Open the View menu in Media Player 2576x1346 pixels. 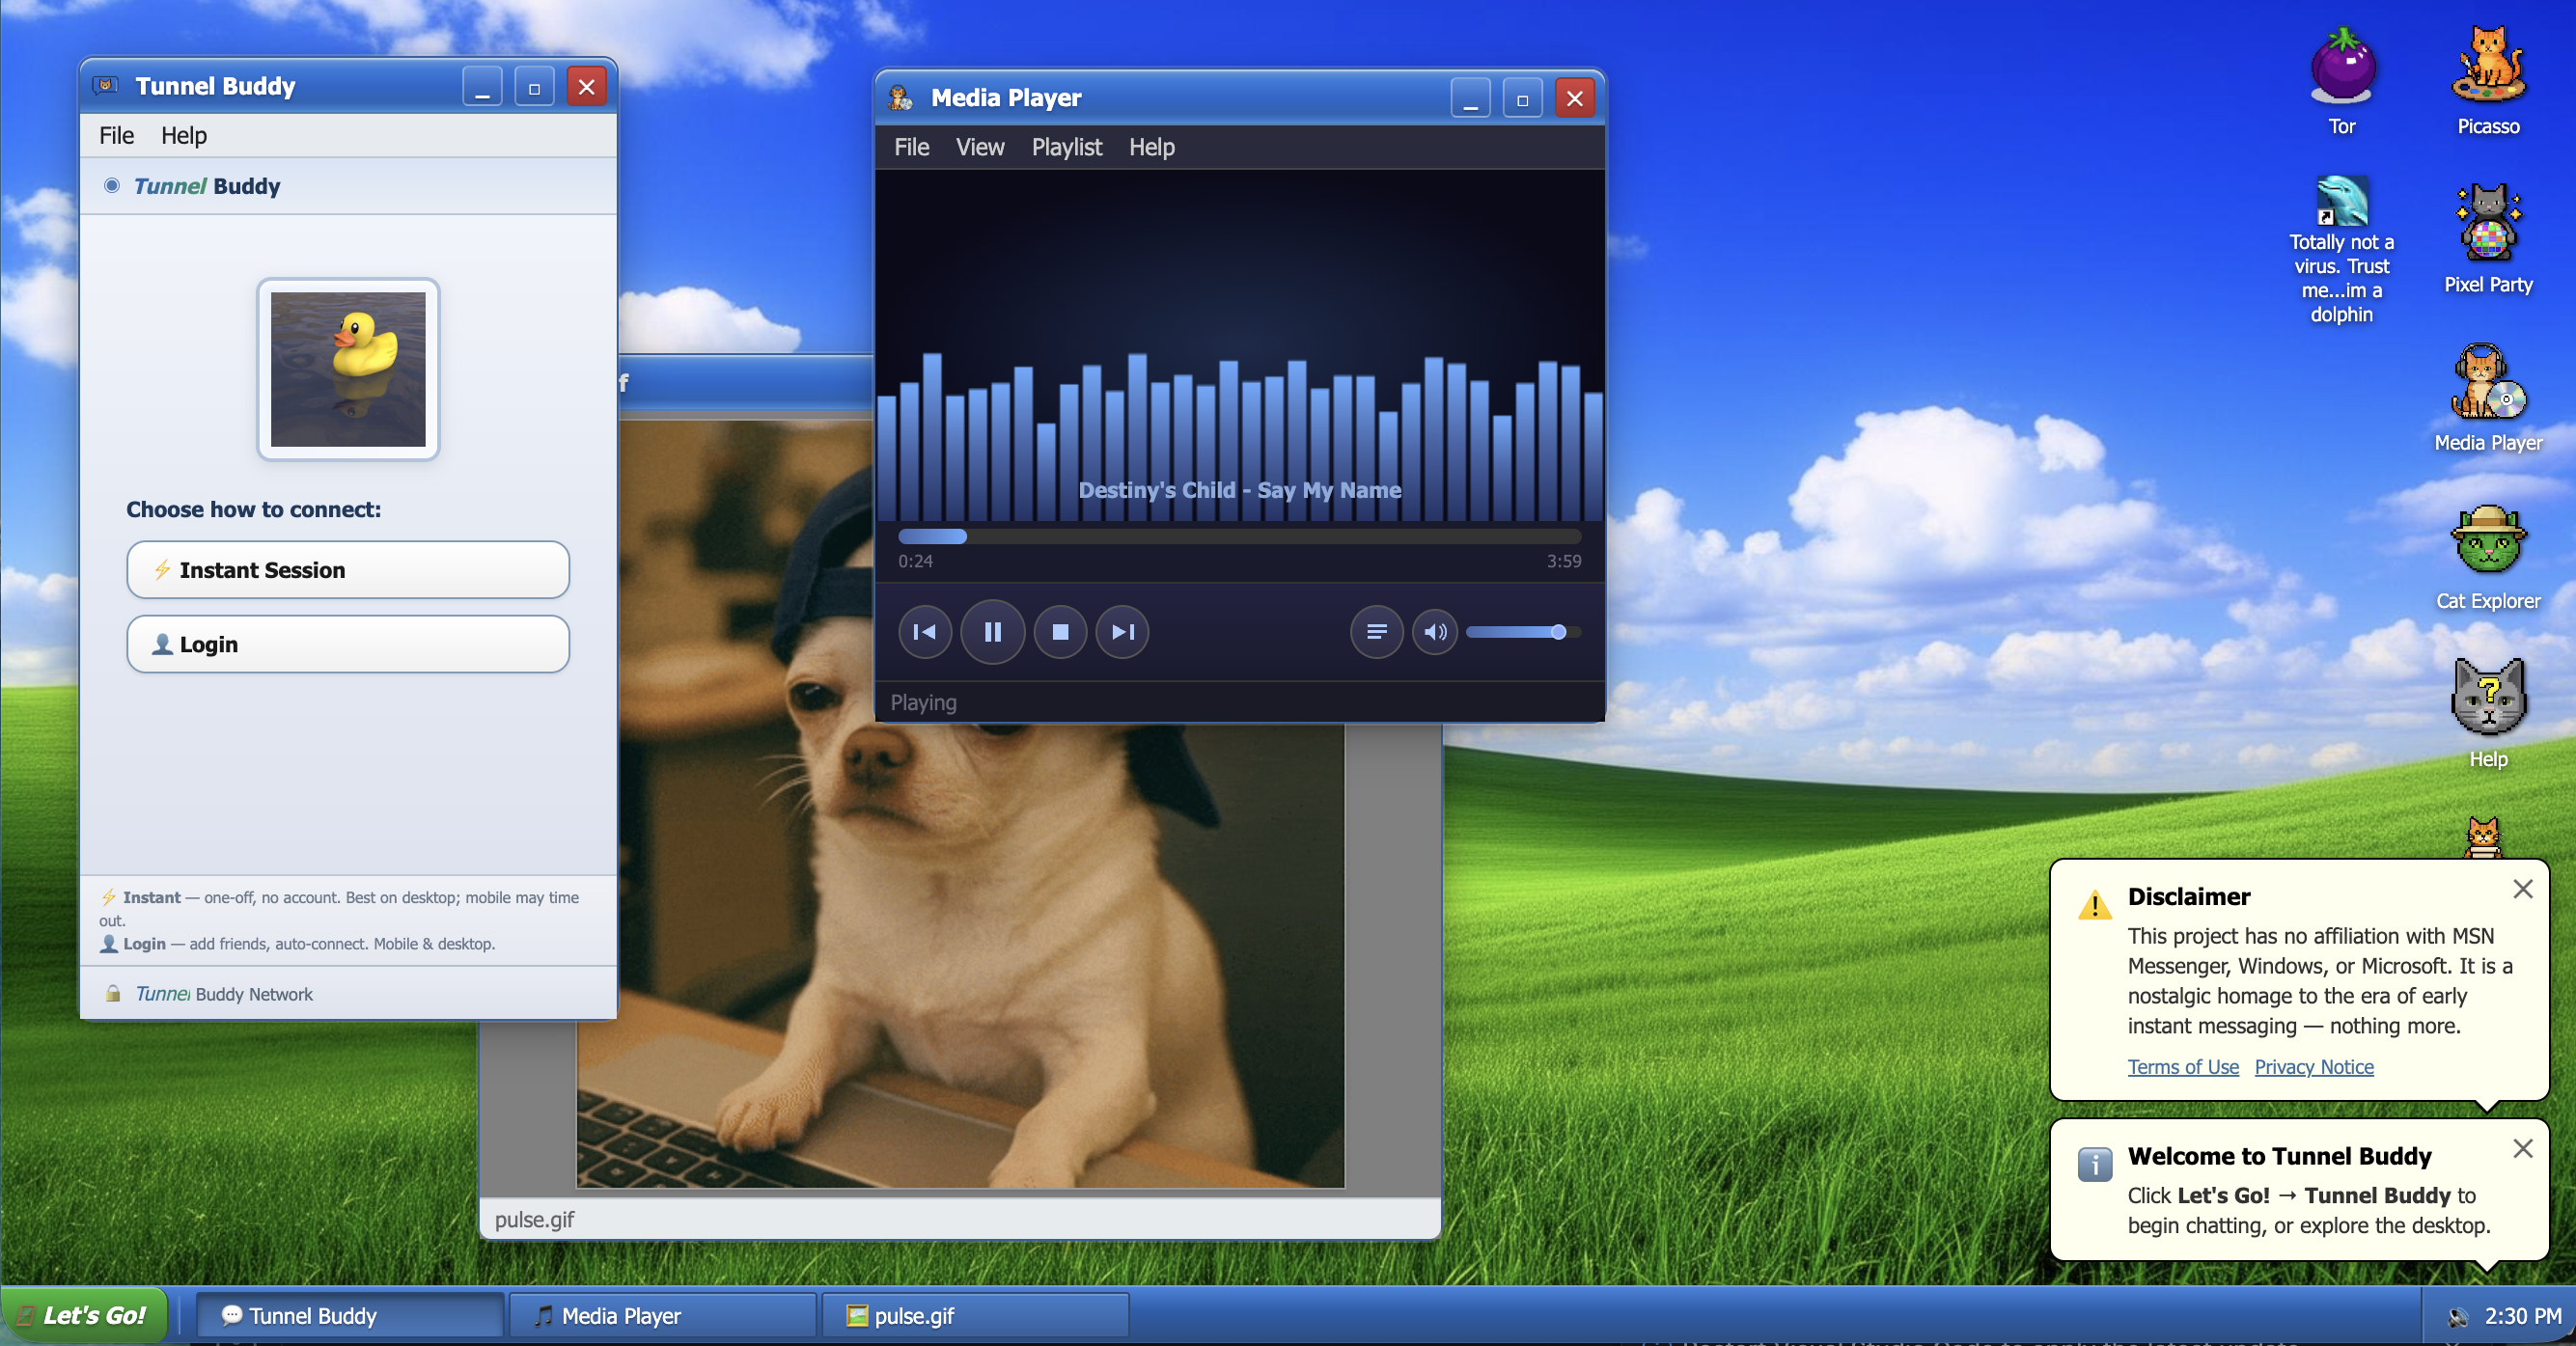pyautogui.click(x=980, y=147)
